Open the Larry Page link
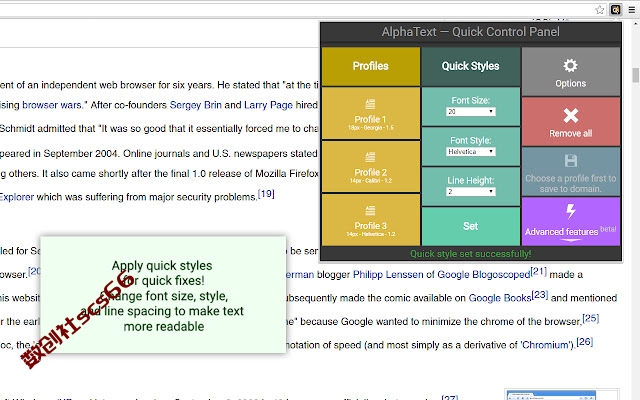The image size is (640, 400). tap(268, 105)
